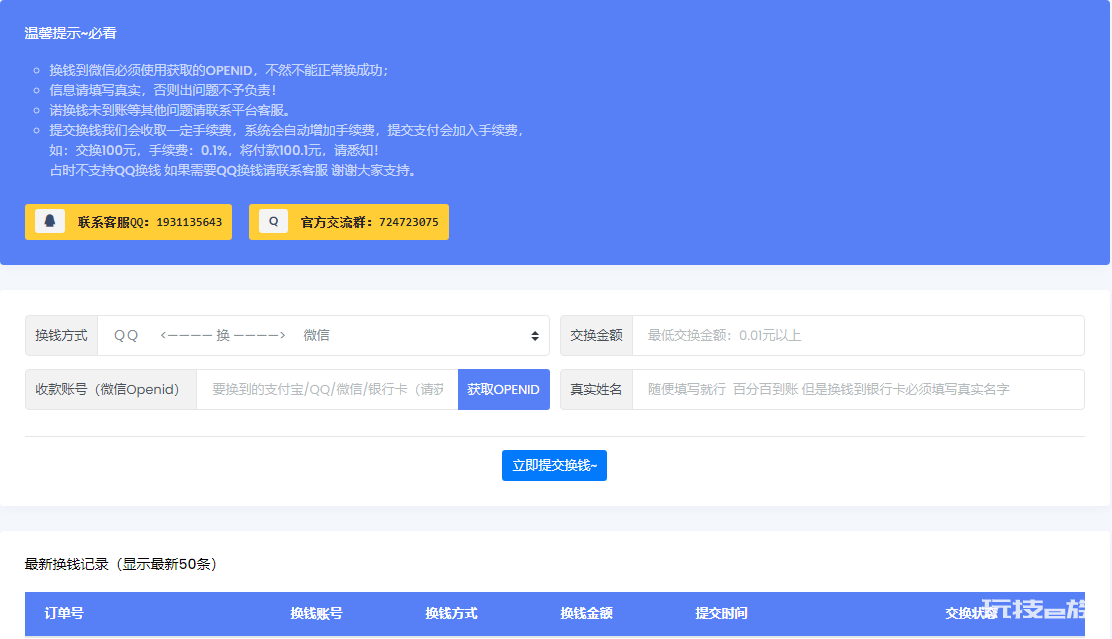The width and height of the screenshot is (1112, 639).
Task: Click the 换钱账号 column header
Action: pyautogui.click(x=316, y=613)
